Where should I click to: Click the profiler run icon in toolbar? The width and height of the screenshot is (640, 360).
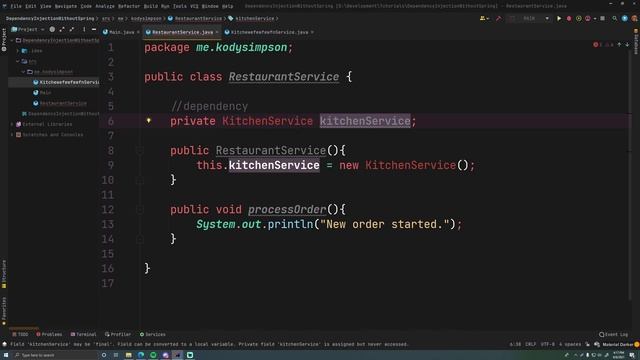pos(588,18)
